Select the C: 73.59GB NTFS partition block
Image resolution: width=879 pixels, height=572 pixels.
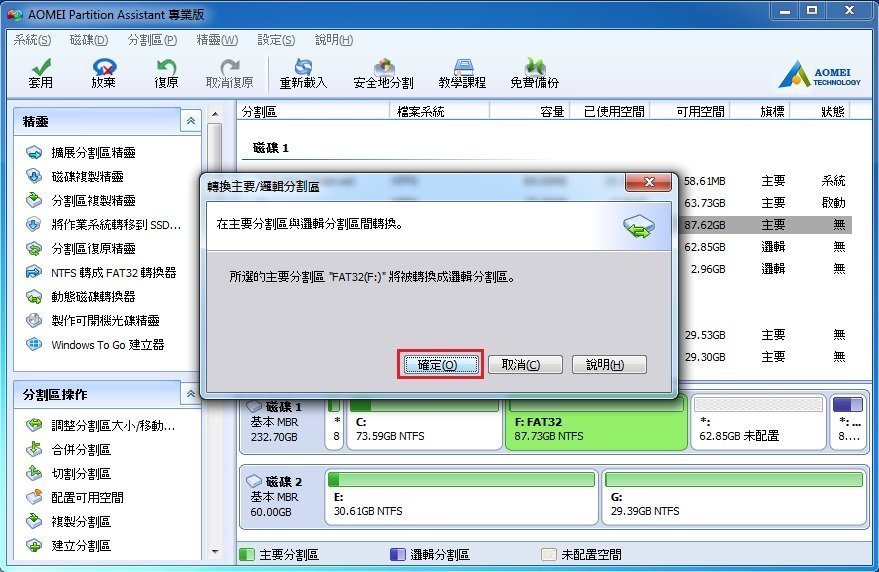pos(424,423)
